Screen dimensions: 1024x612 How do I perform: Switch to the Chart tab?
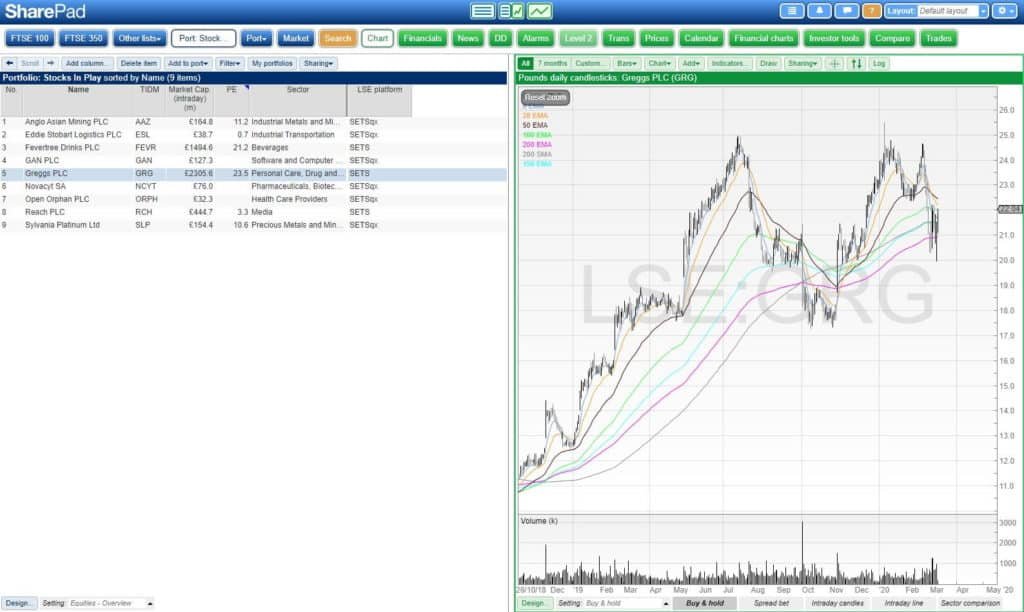pyautogui.click(x=377, y=39)
